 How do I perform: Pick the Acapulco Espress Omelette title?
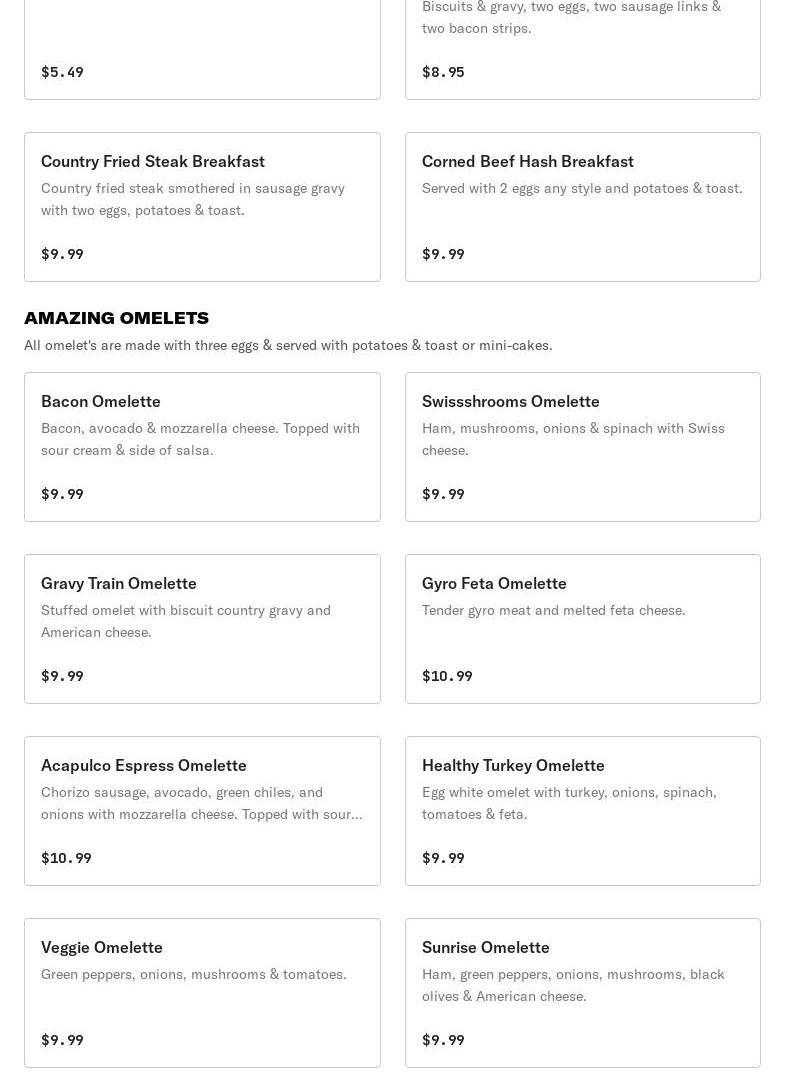(x=143, y=765)
